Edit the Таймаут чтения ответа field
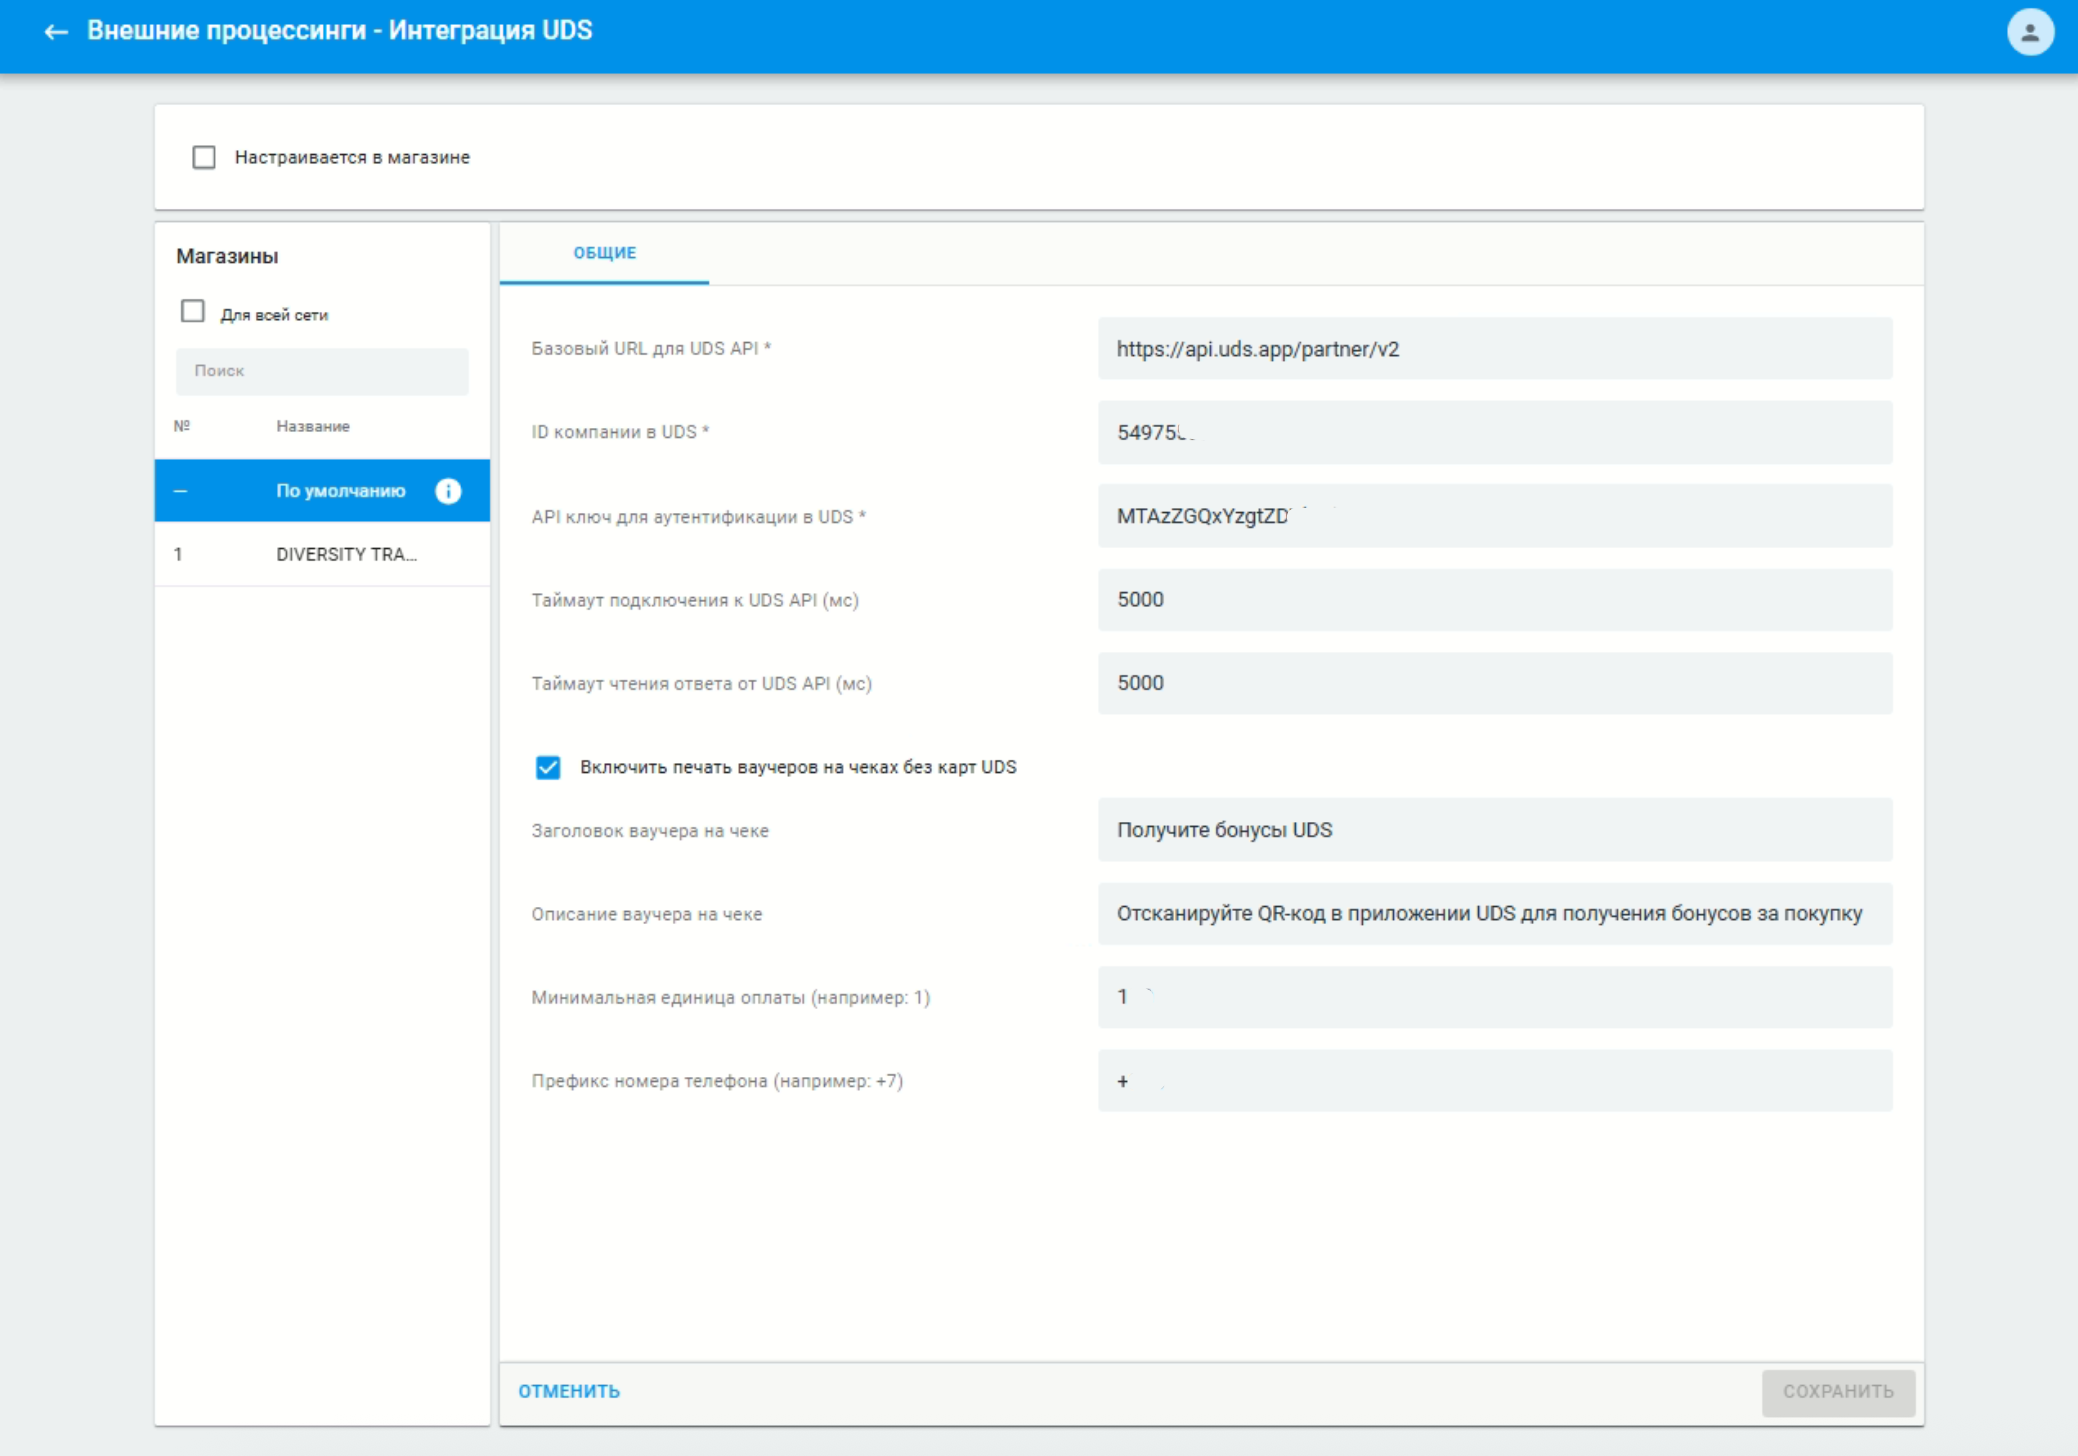This screenshot has height=1456, width=2078. pyautogui.click(x=1495, y=683)
